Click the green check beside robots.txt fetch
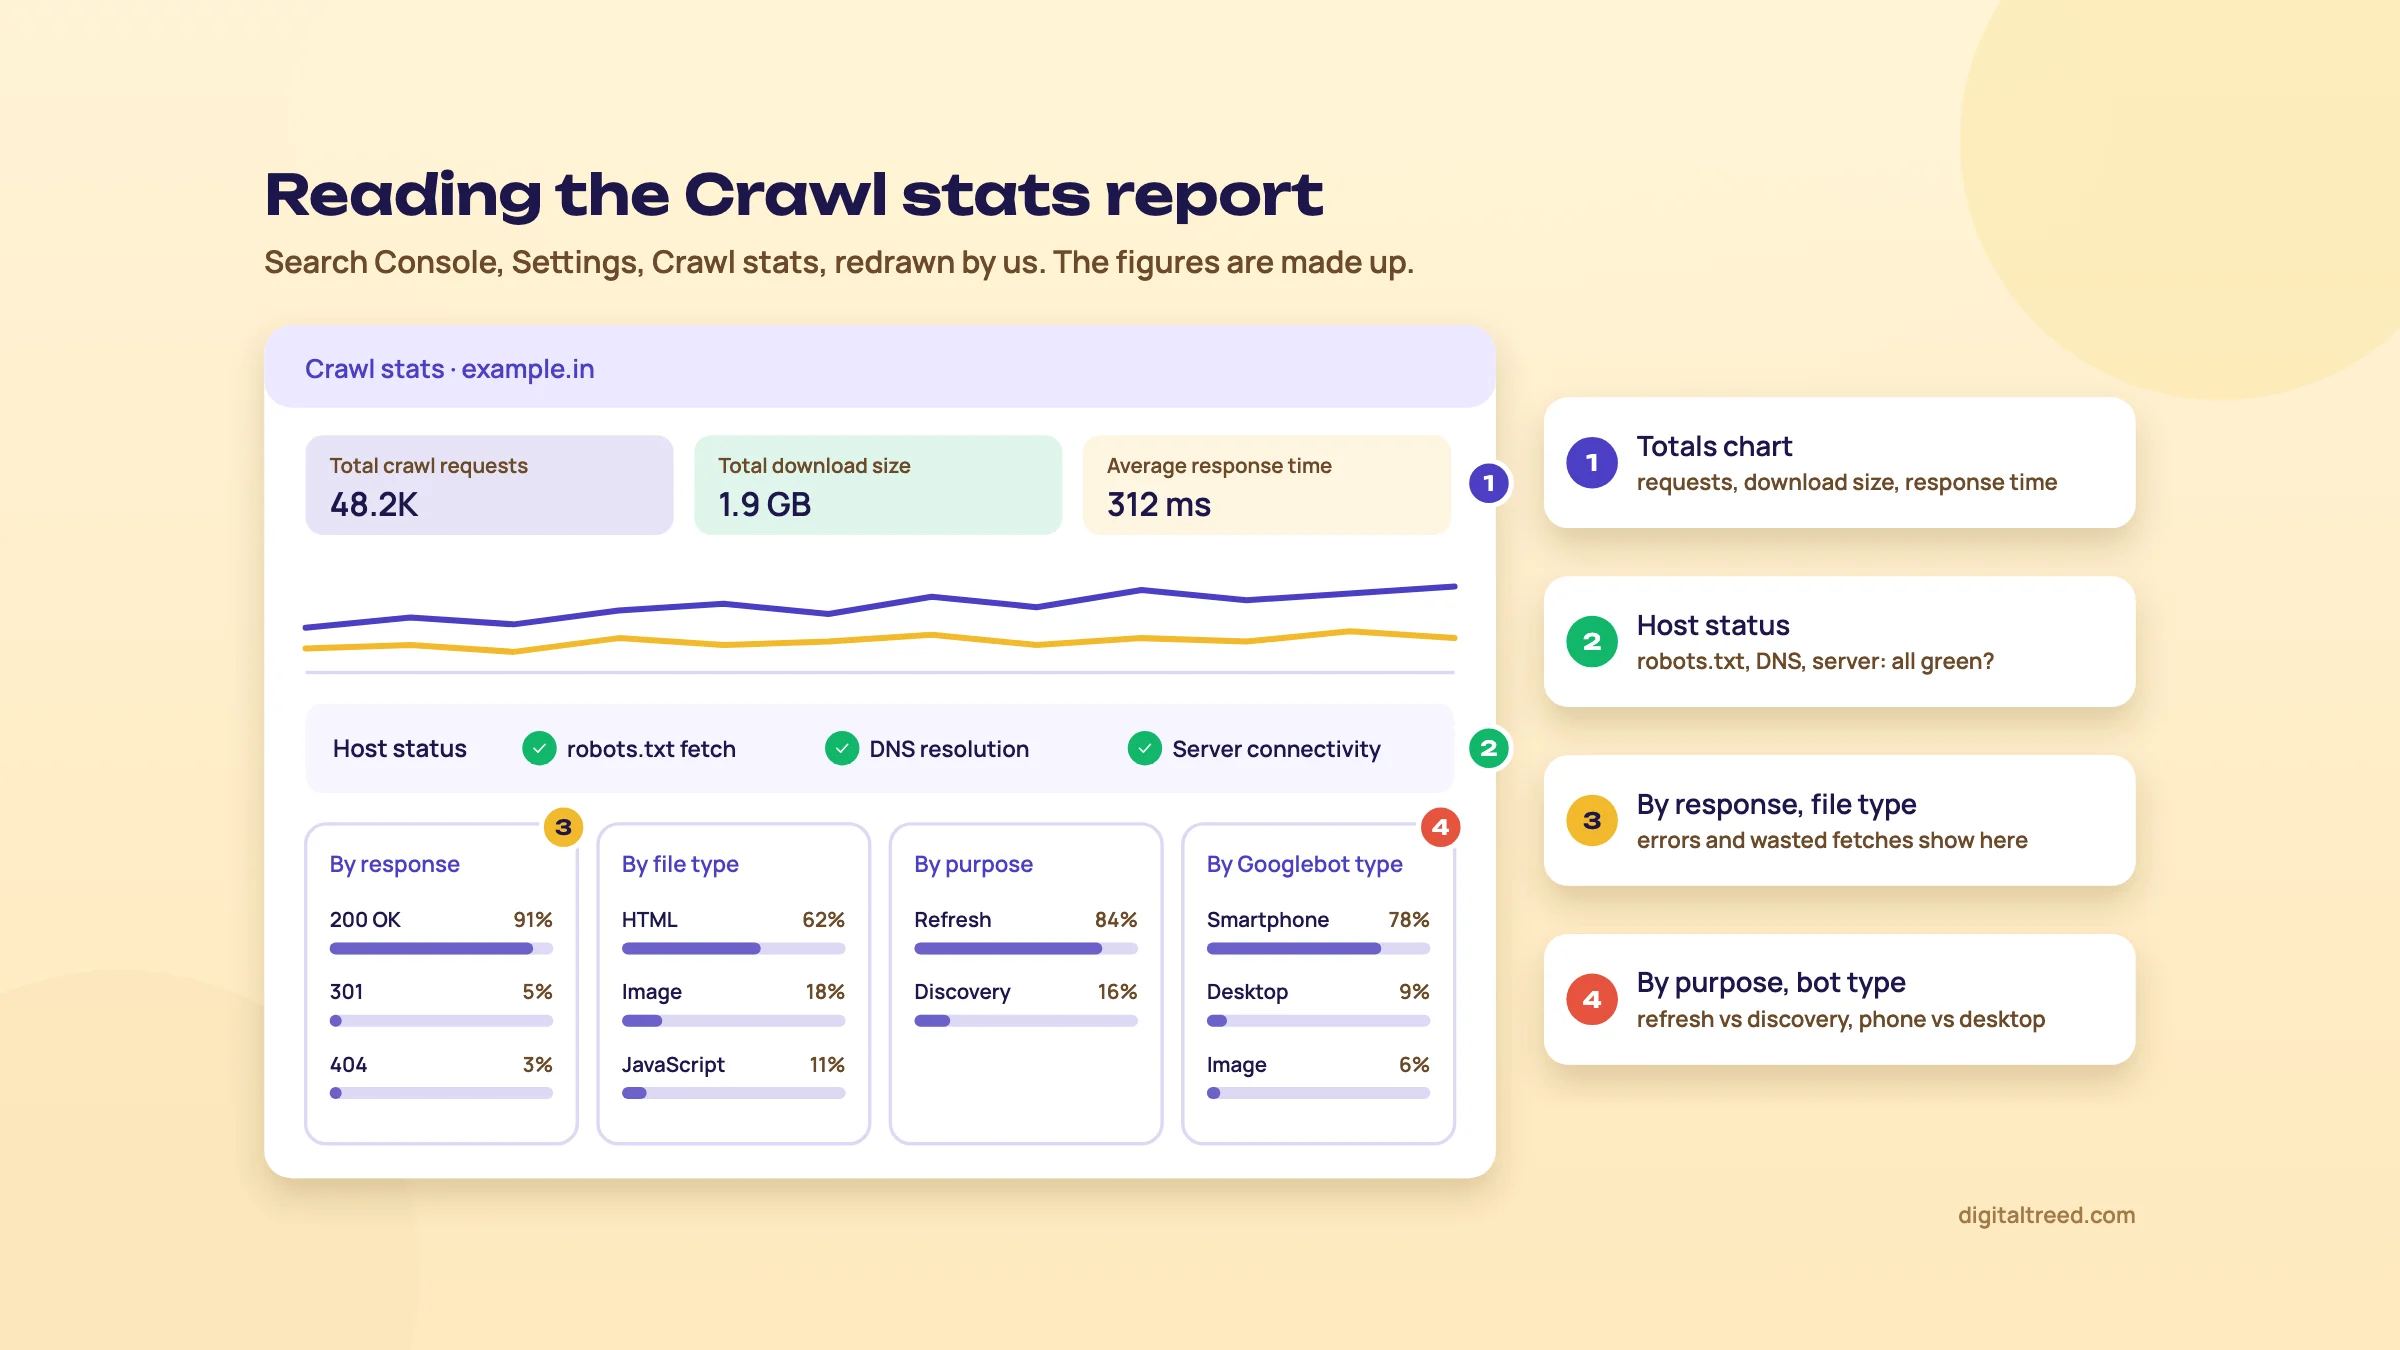Image resolution: width=2400 pixels, height=1350 pixels. [x=539, y=748]
